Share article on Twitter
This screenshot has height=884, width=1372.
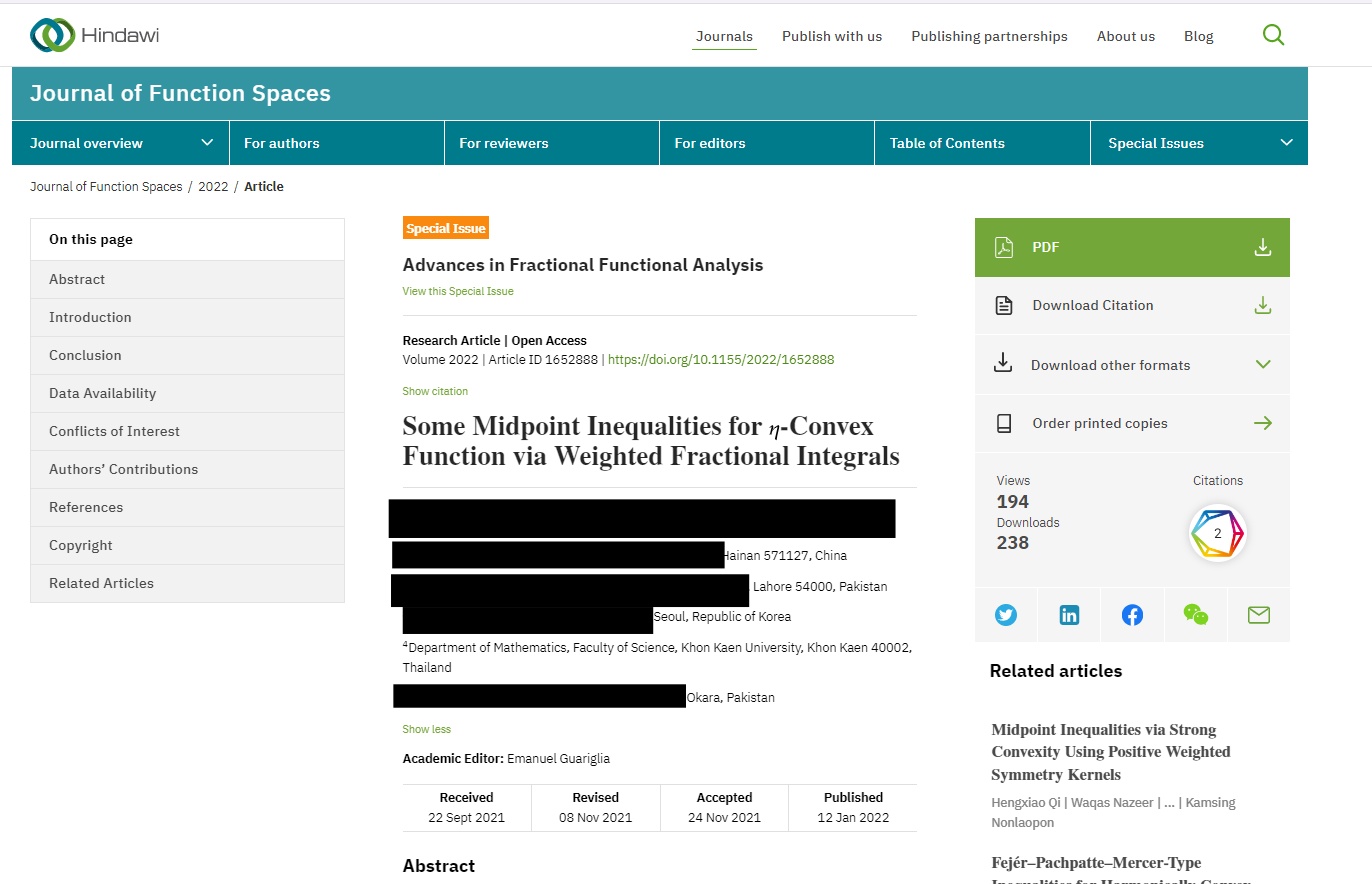click(x=1006, y=615)
